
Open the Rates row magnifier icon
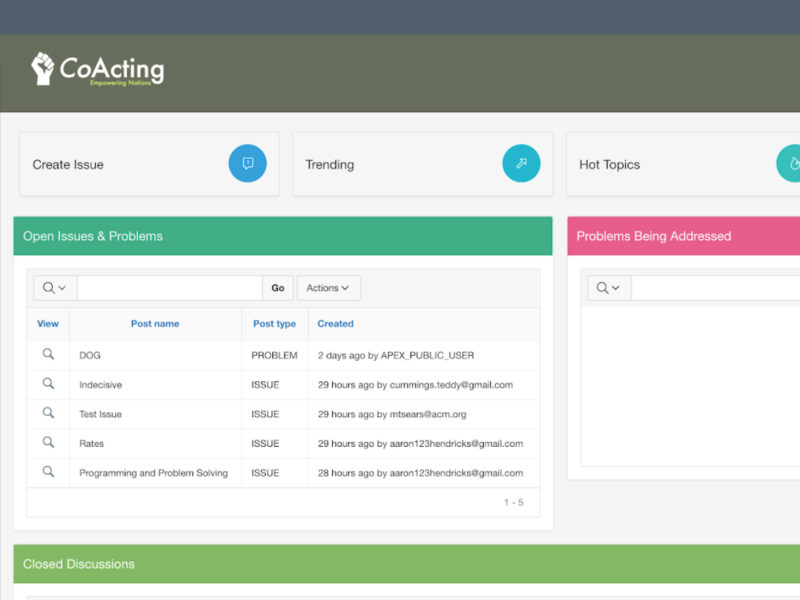[x=48, y=442]
